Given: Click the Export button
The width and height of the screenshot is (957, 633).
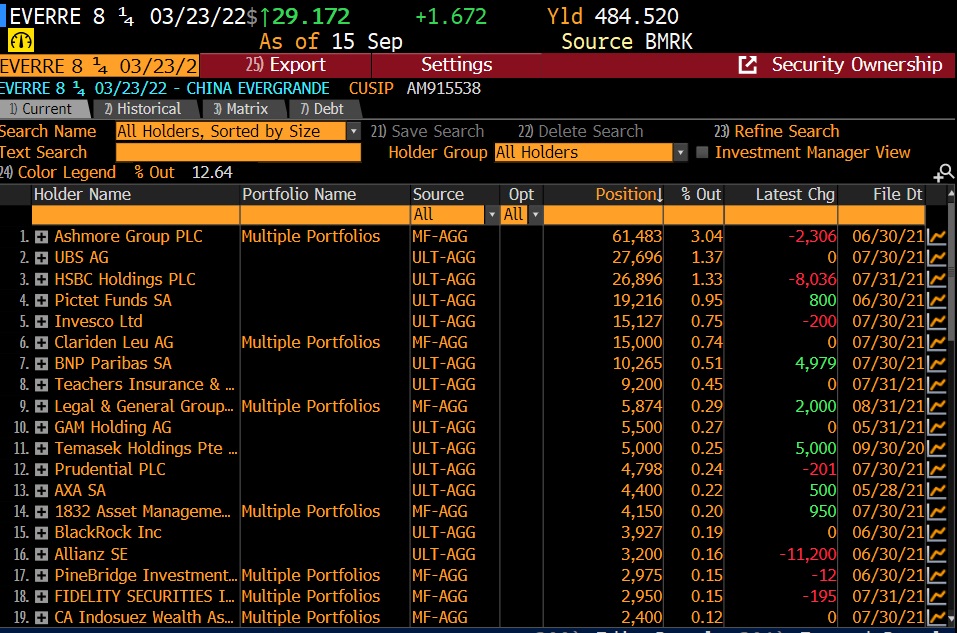Looking at the screenshot, I should [x=286, y=65].
